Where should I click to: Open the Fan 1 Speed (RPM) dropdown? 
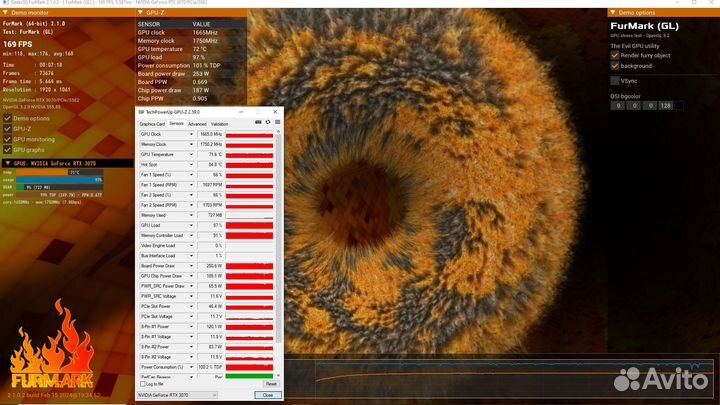pos(191,185)
